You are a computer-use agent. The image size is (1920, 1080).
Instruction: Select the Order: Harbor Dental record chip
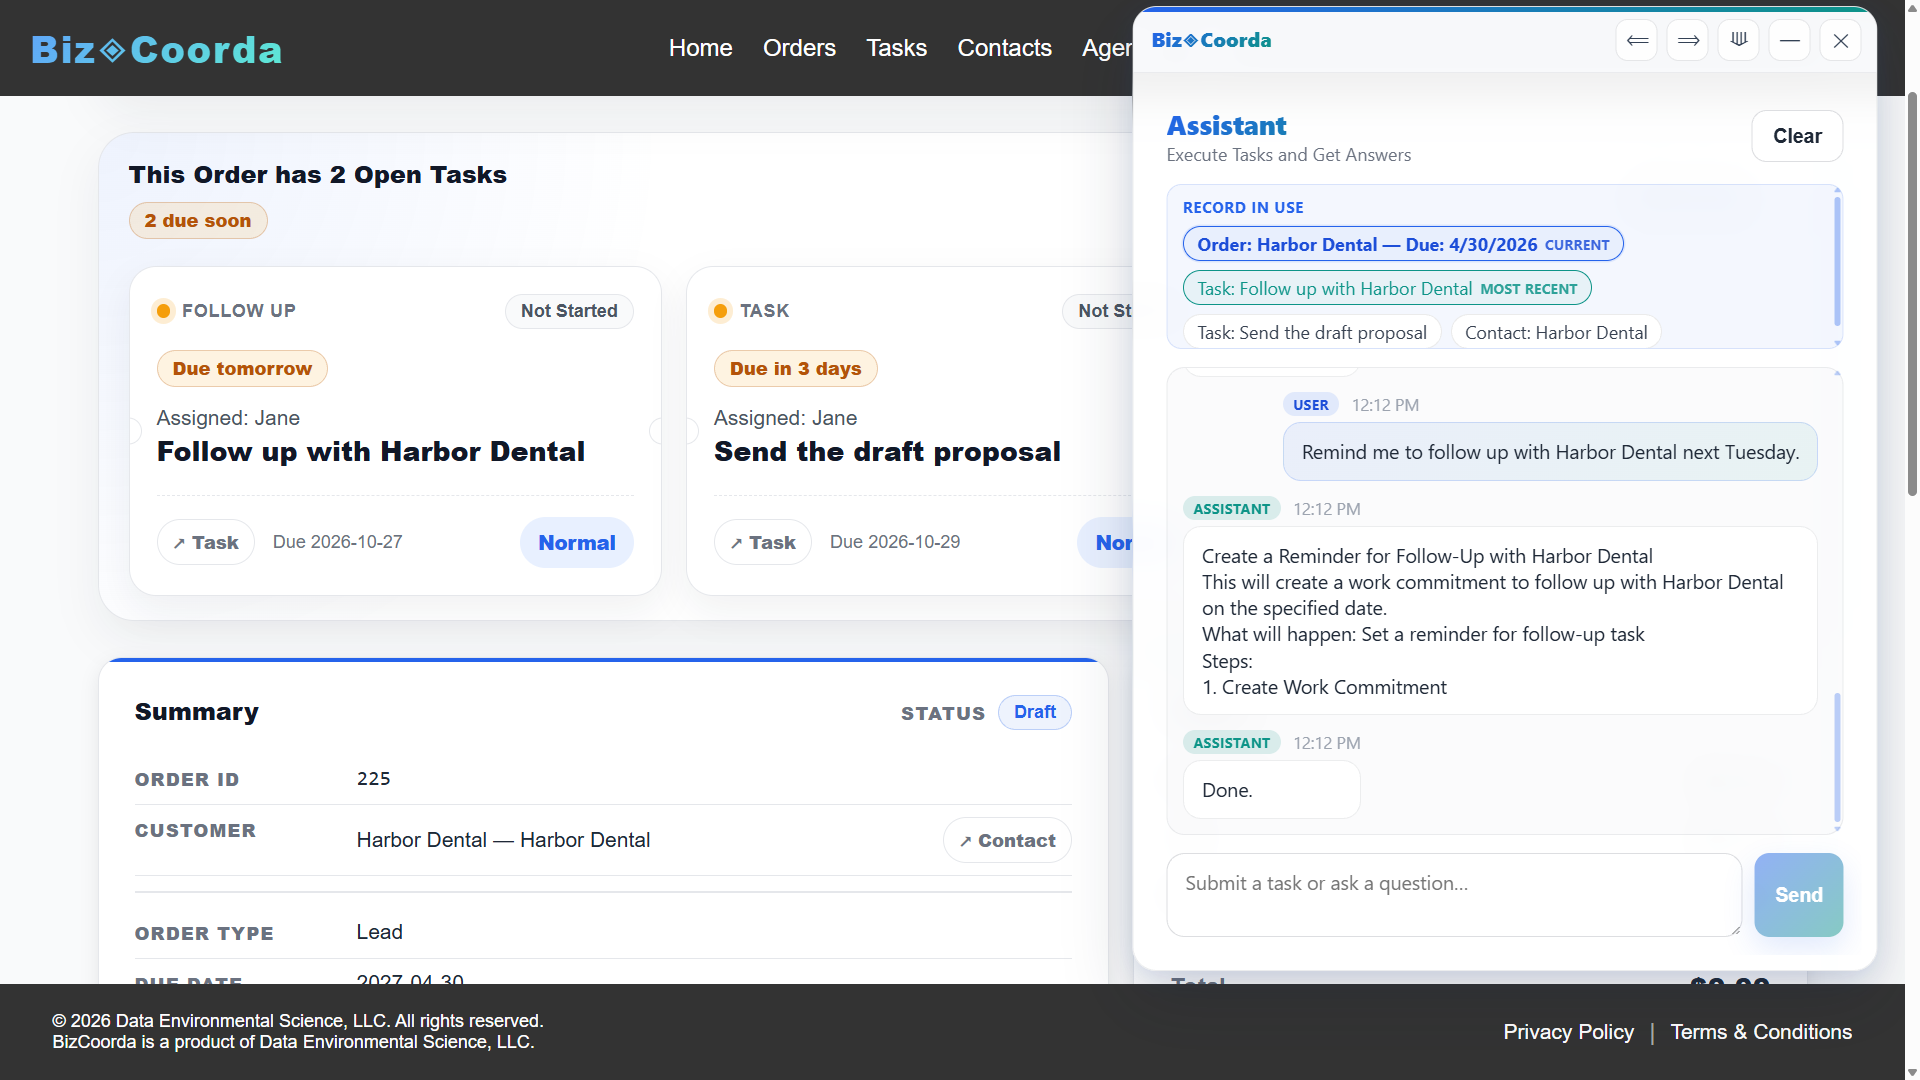1403,244
